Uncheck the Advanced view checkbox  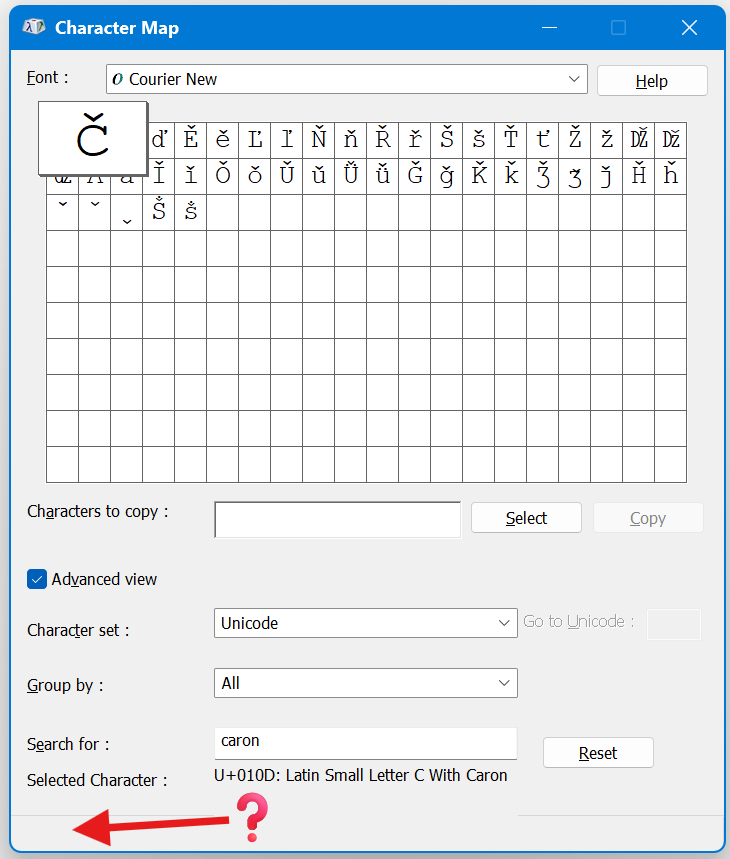tap(37, 579)
